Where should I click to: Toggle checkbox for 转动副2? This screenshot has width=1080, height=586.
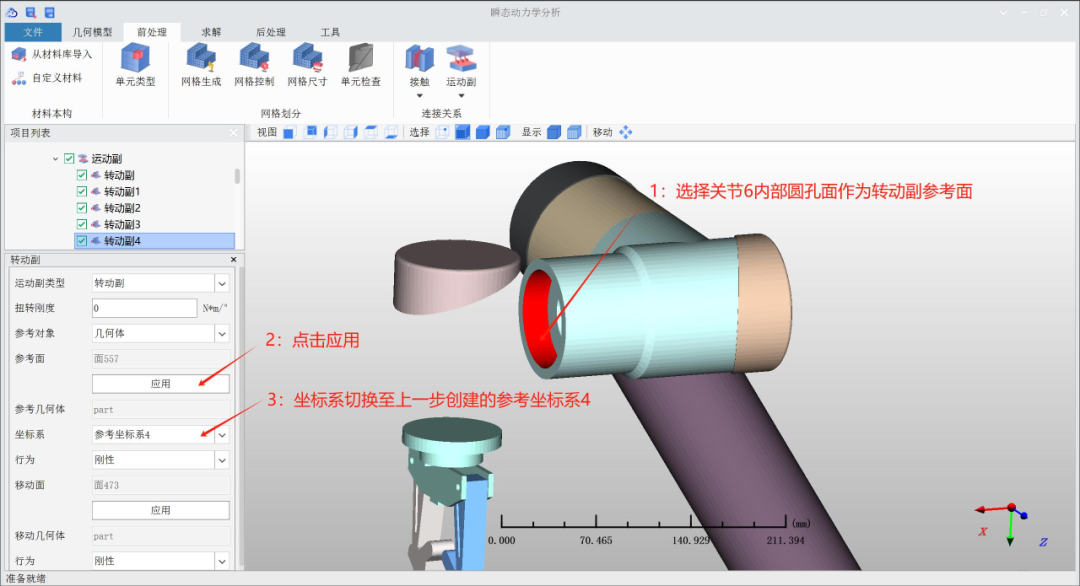tap(82, 208)
